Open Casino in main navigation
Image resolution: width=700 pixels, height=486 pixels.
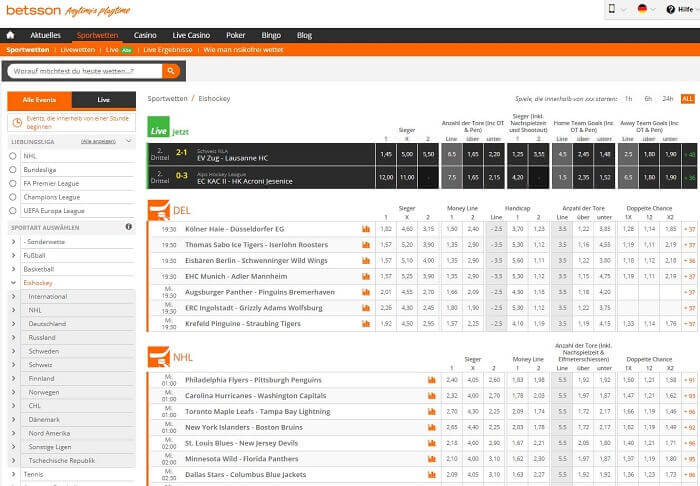[145, 35]
